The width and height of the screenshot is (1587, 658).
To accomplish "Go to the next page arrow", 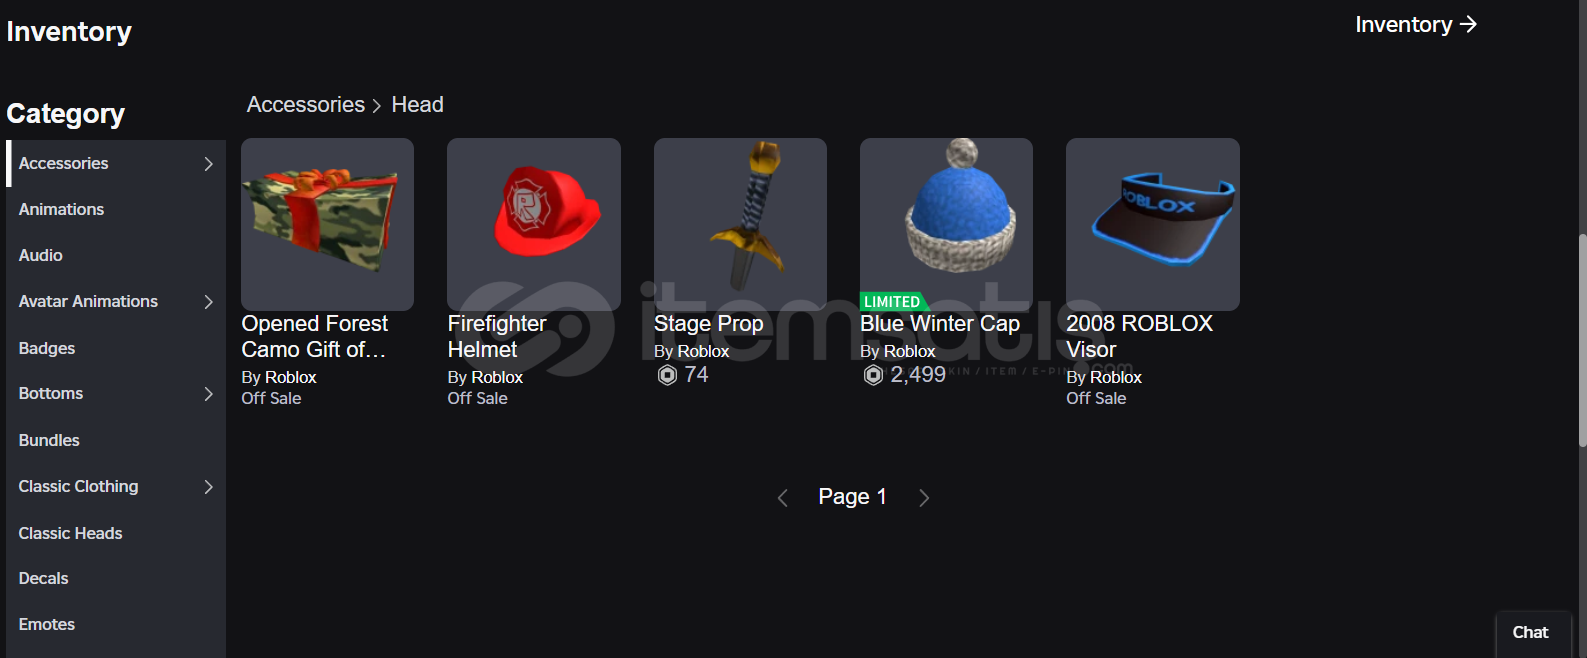I will coord(924,498).
